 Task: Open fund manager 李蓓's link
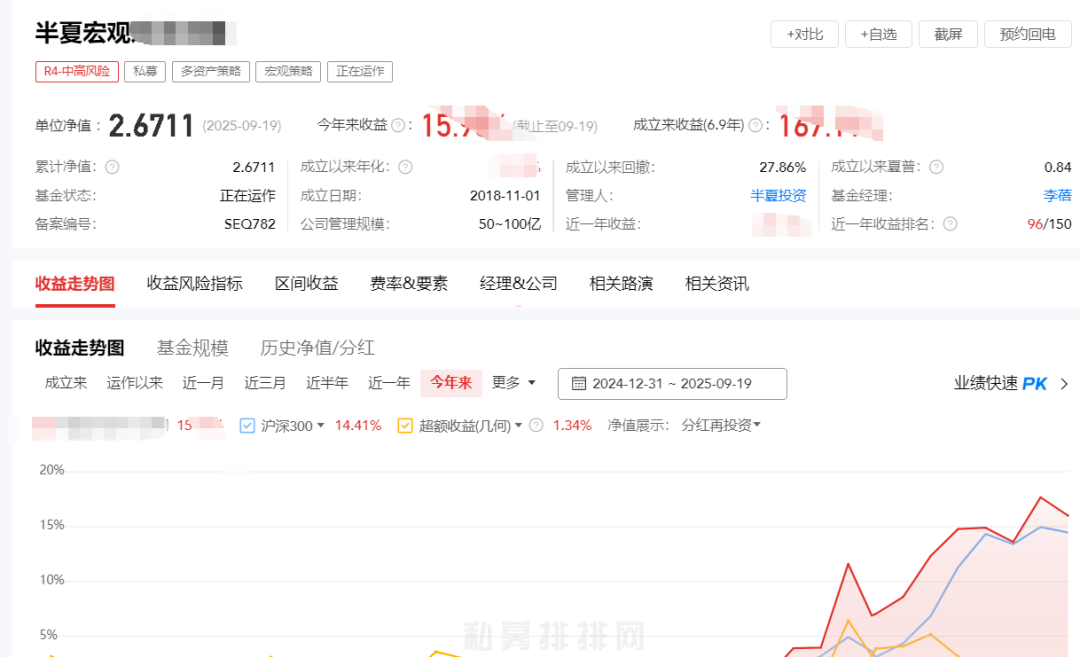[1057, 196]
